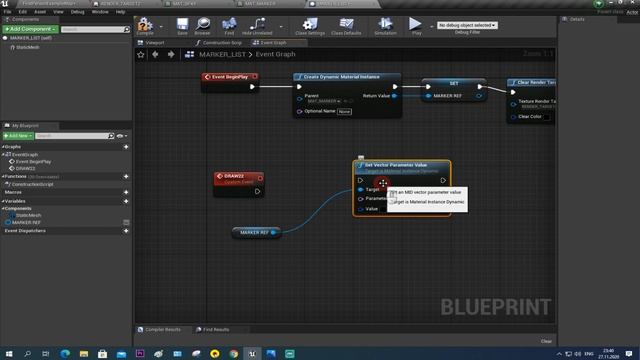Open the Compiler Results tab

[162, 329]
